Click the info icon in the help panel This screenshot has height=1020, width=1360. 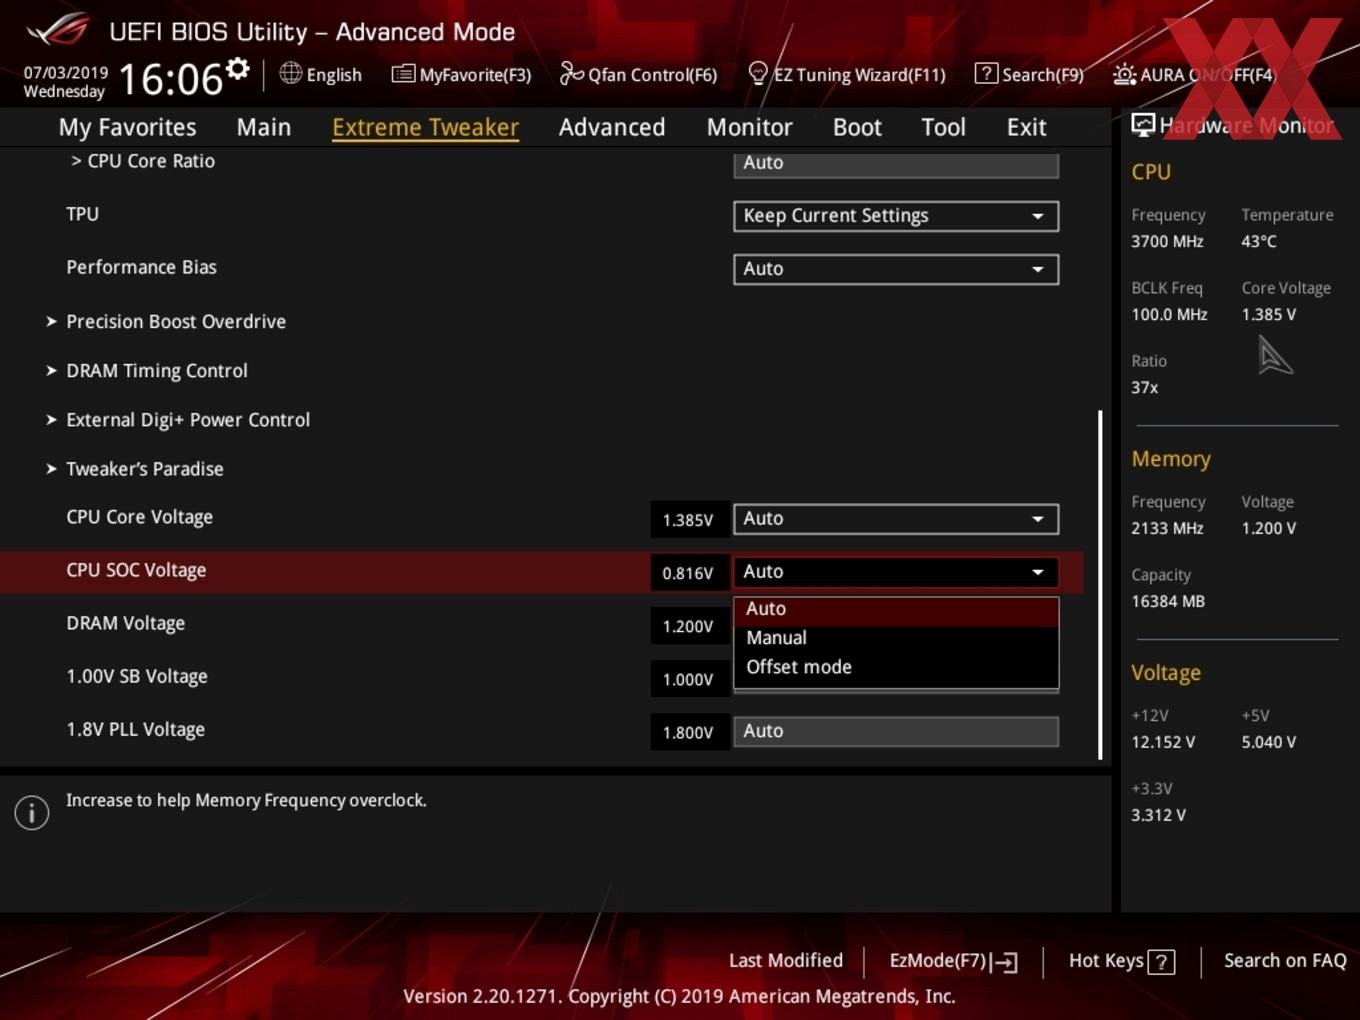coord(32,813)
